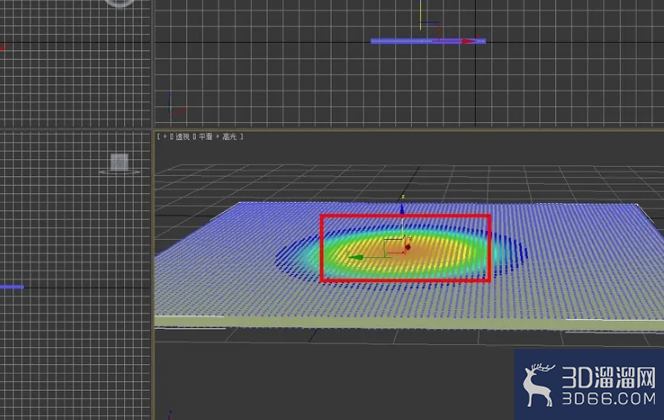664x420 pixels.
Task: Open the 平滑 + 高光 shading label menu
Action: pos(218,137)
